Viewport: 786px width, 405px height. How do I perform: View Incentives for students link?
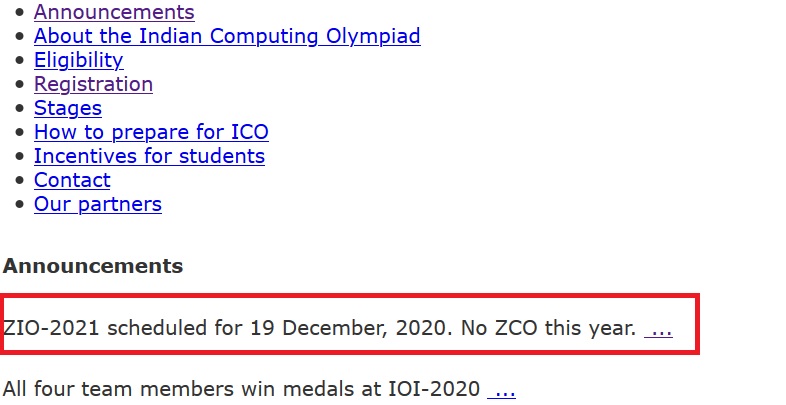click(x=149, y=157)
